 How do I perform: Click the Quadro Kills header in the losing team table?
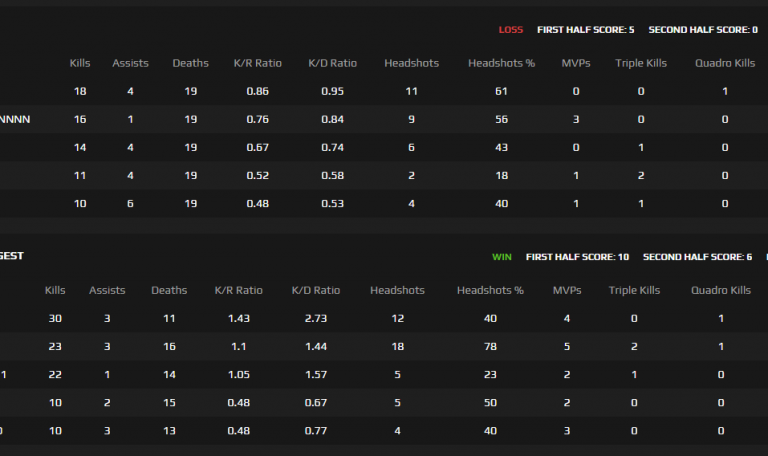click(x=725, y=63)
